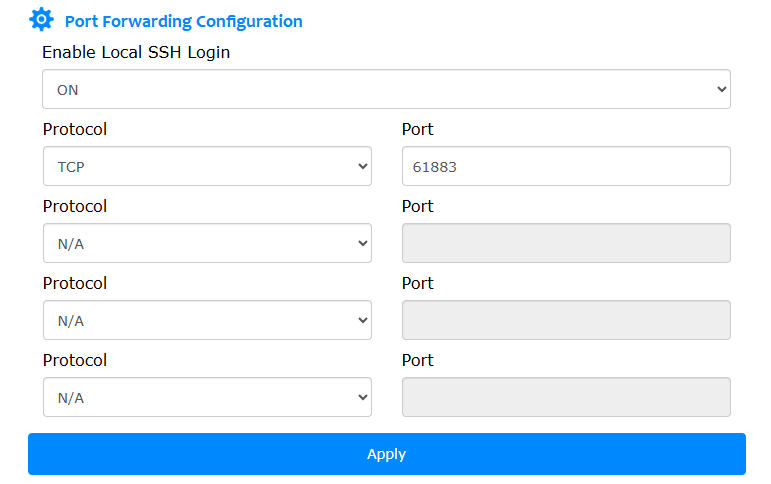This screenshot has height=484, width=771.
Task: Click the chevron arrow on the TCP dropdown
Action: click(363, 167)
